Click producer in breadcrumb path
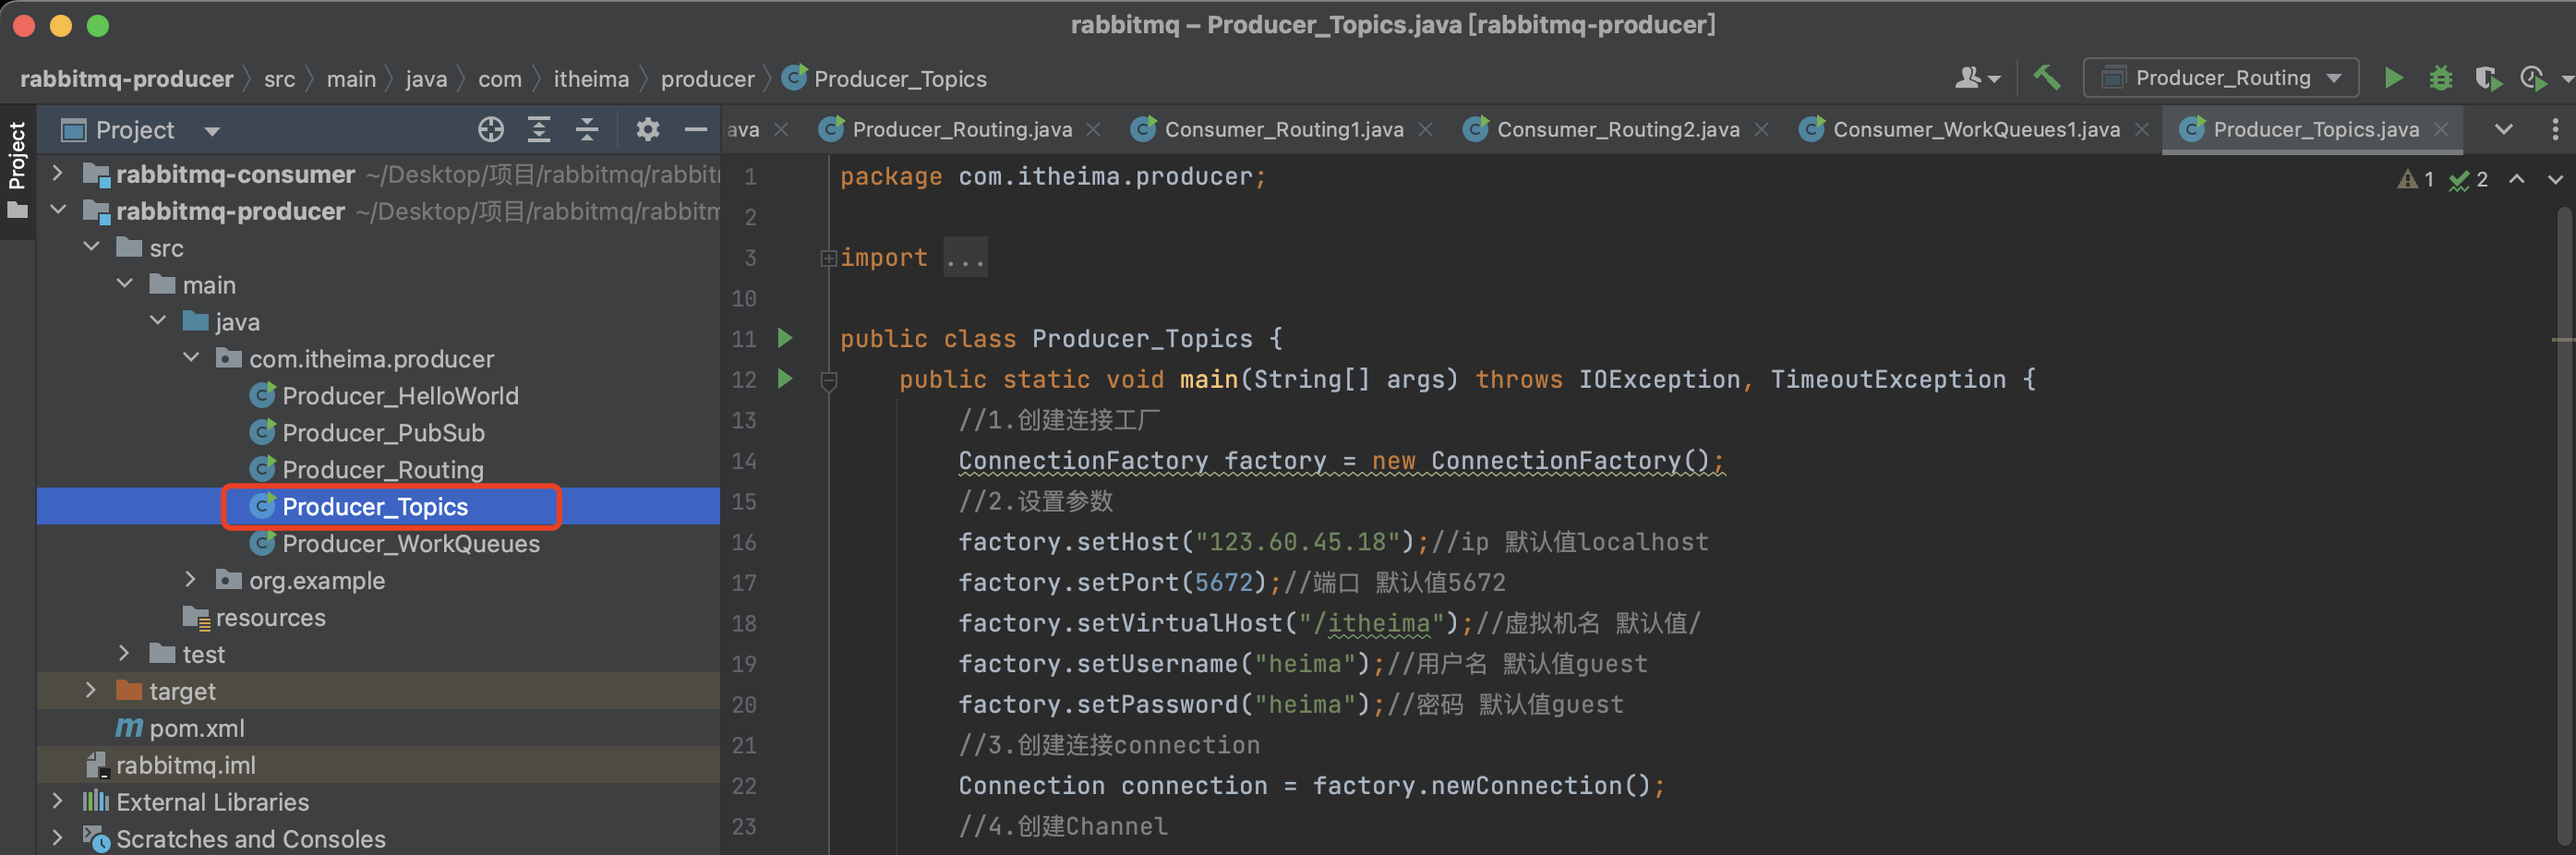2576x855 pixels. (707, 79)
